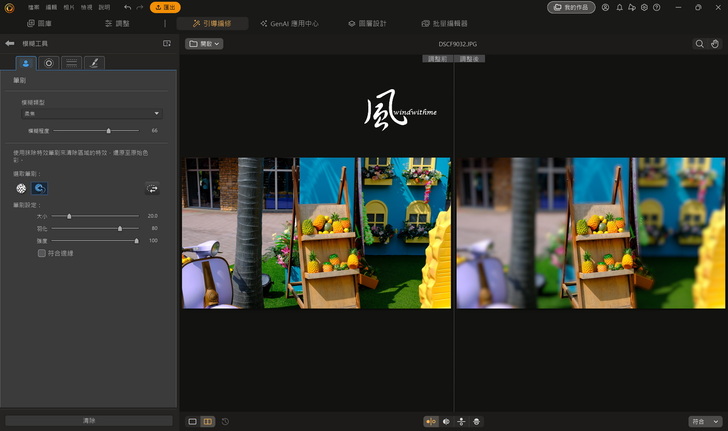Click the orange 匯出 export button

pos(165,7)
